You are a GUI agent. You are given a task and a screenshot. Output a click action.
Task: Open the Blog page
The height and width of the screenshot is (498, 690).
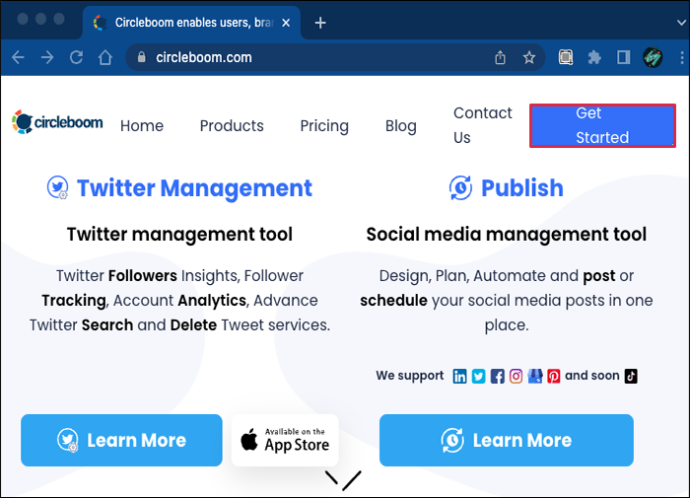click(400, 126)
